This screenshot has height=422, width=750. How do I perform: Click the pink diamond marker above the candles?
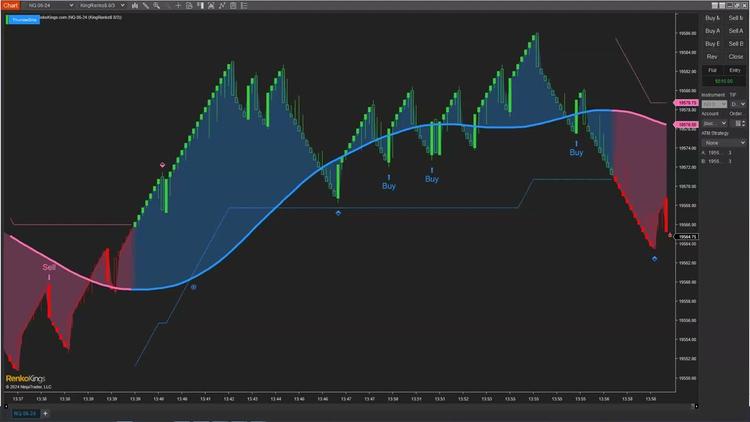pos(162,165)
